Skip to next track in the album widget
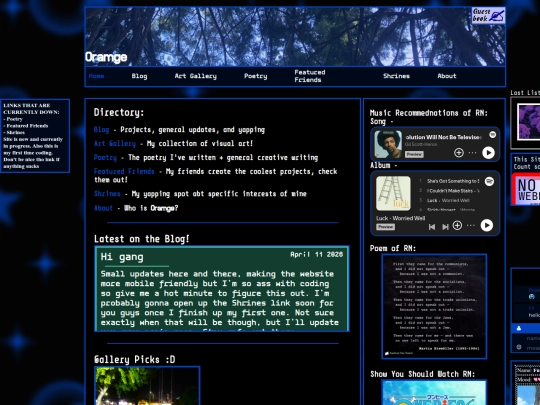The width and height of the screenshot is (540, 405). coord(445,227)
